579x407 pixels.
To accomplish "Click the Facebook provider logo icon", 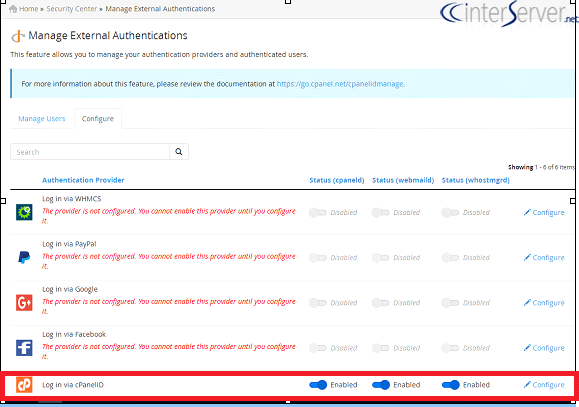I will tap(24, 348).
